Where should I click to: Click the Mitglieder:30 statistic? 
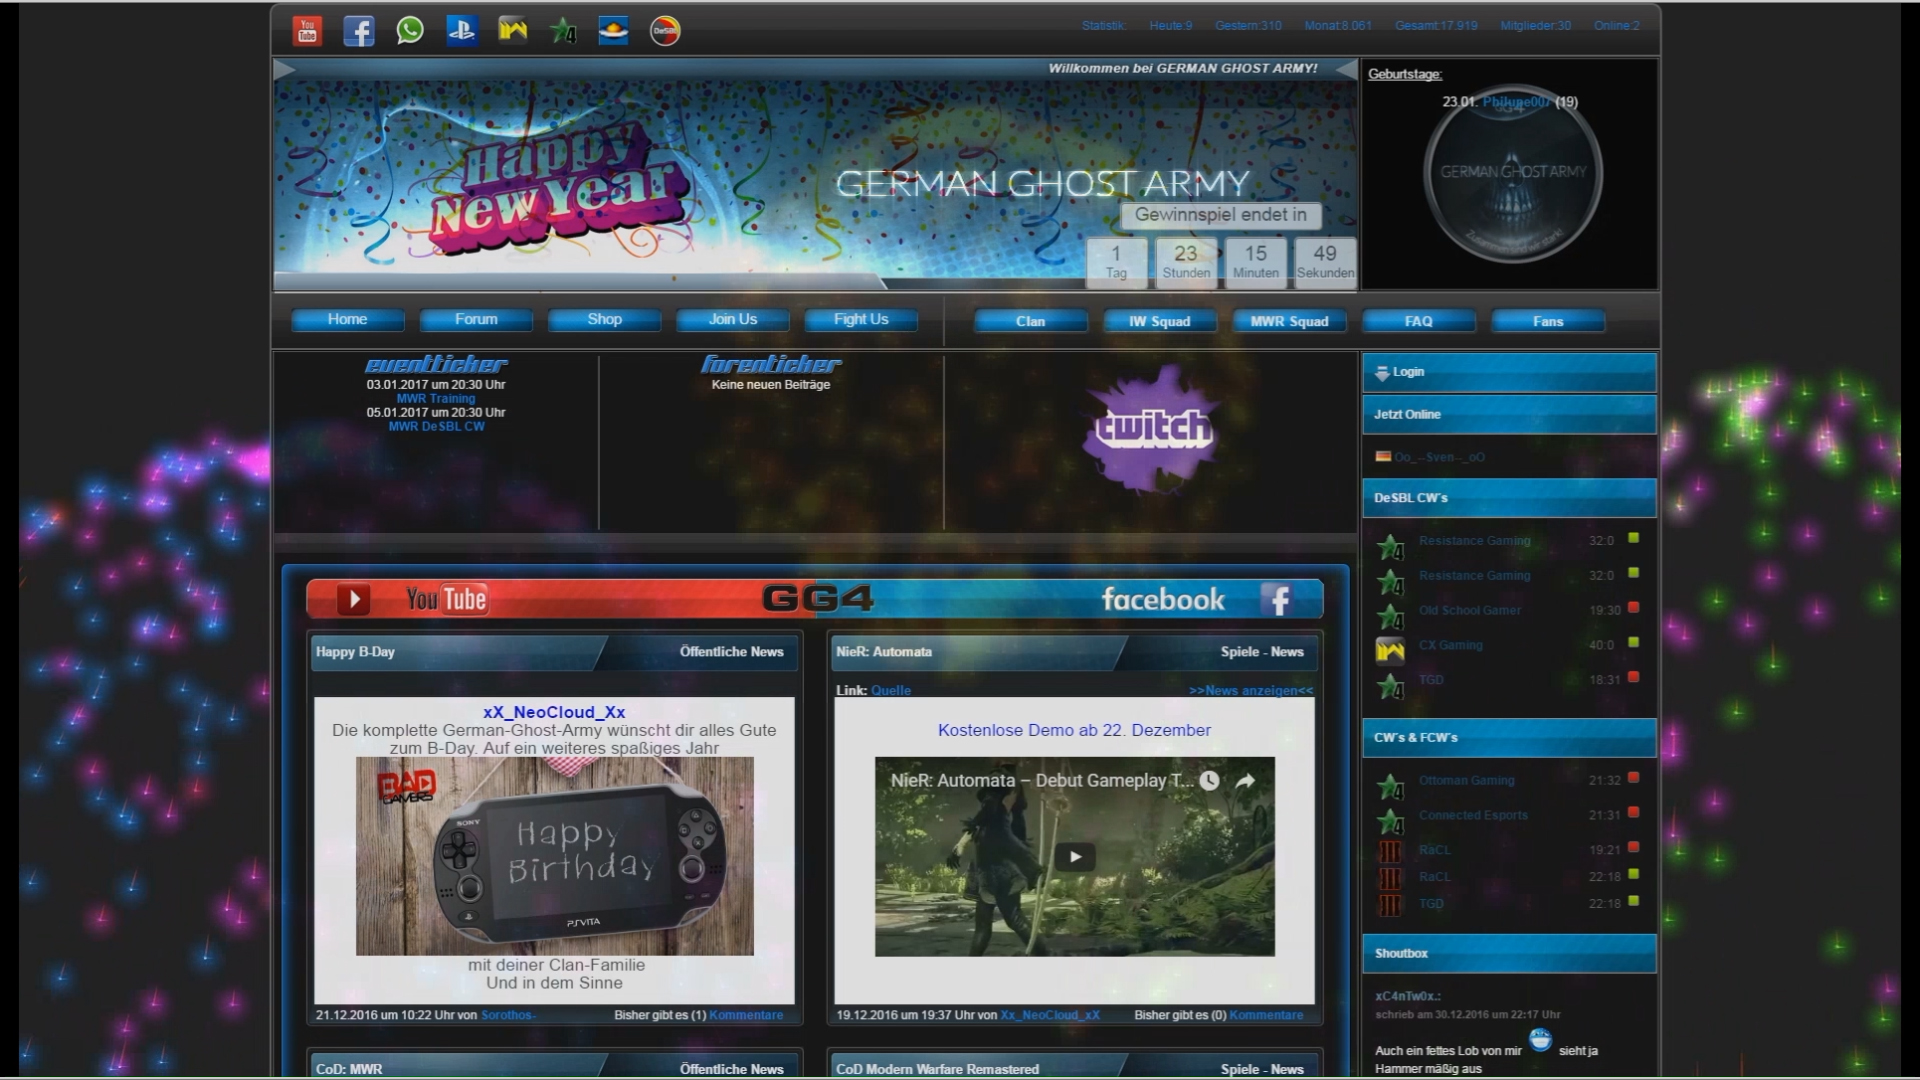[x=1535, y=26]
